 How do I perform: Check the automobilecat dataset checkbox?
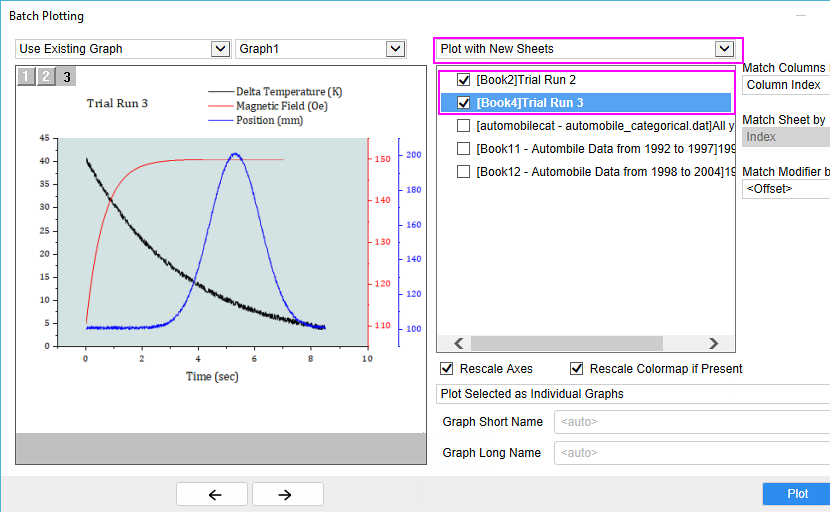coord(464,125)
